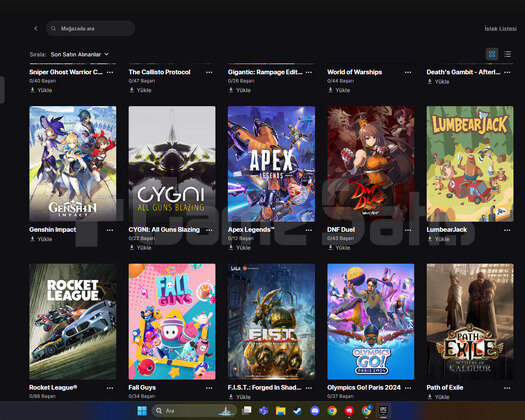The width and height of the screenshot is (525, 420).
Task: Install DNF Duel via Yükle
Action: pos(339,248)
